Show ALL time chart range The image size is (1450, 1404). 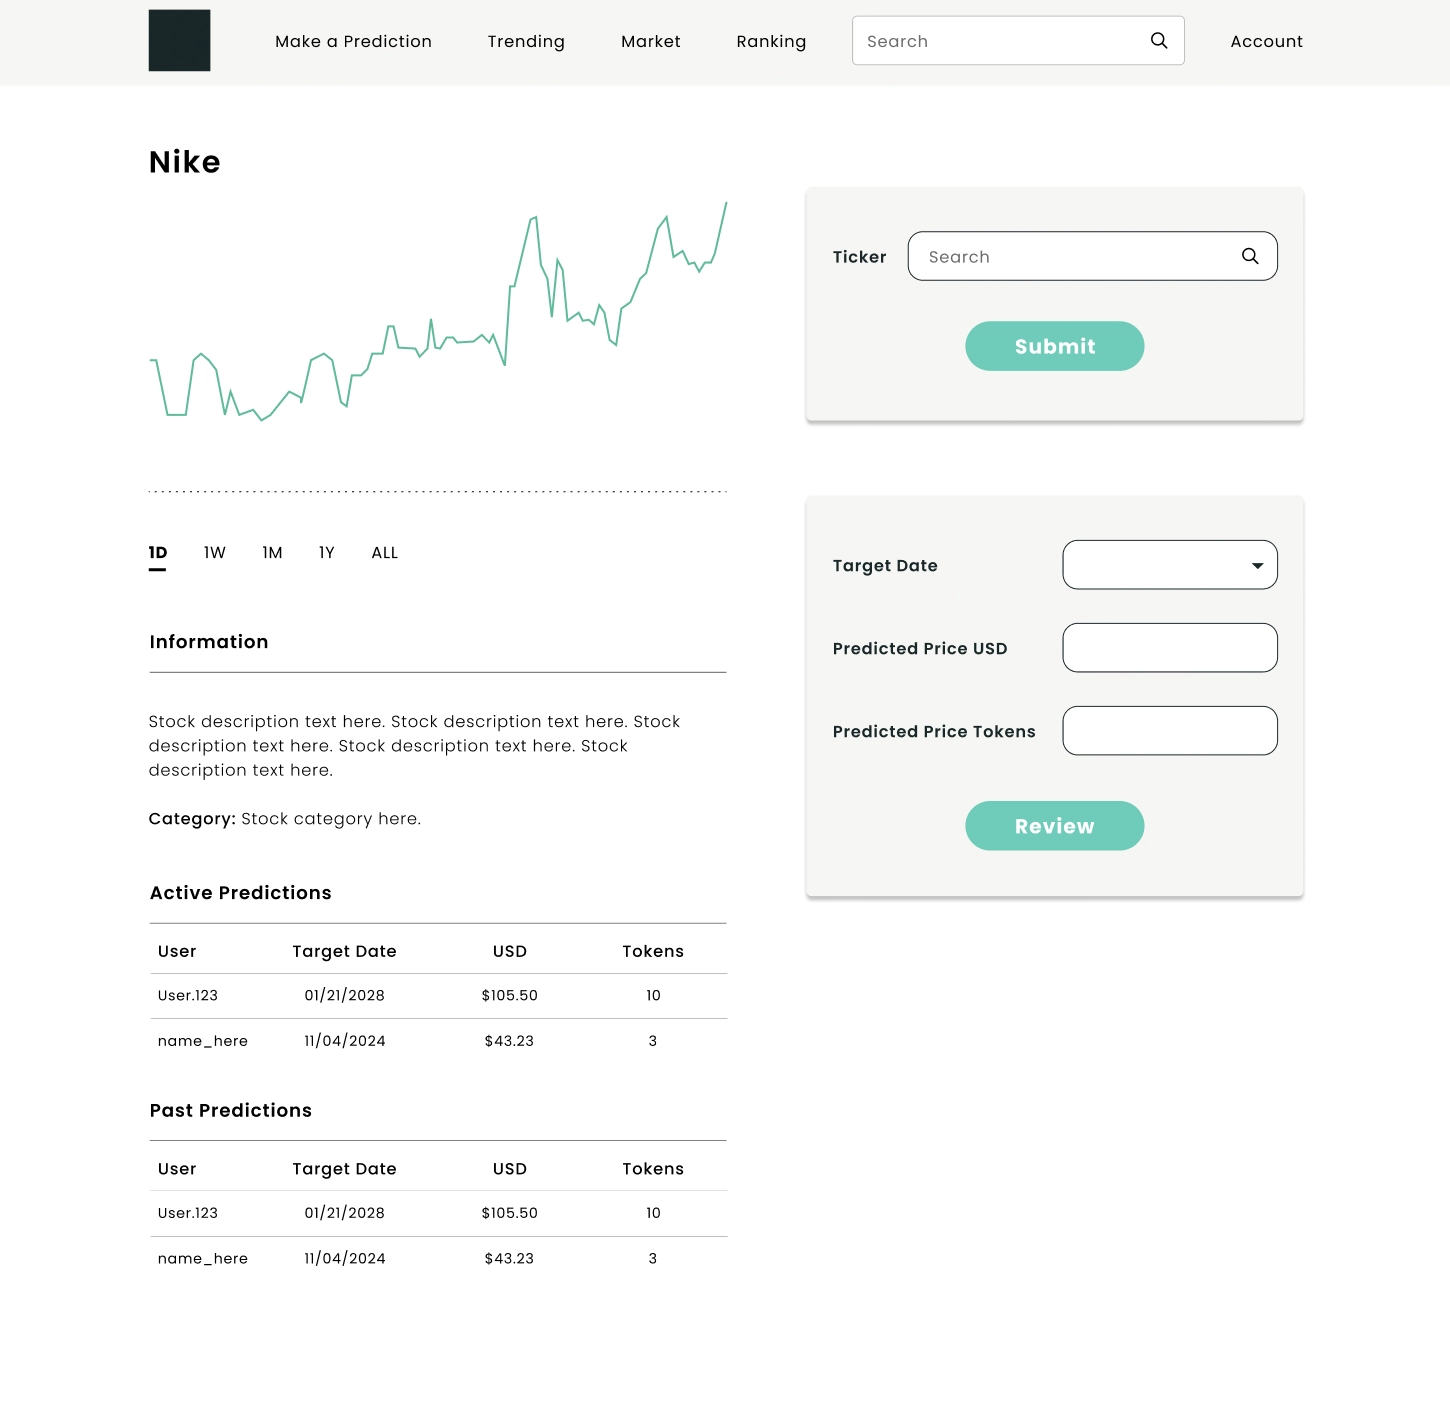384,553
